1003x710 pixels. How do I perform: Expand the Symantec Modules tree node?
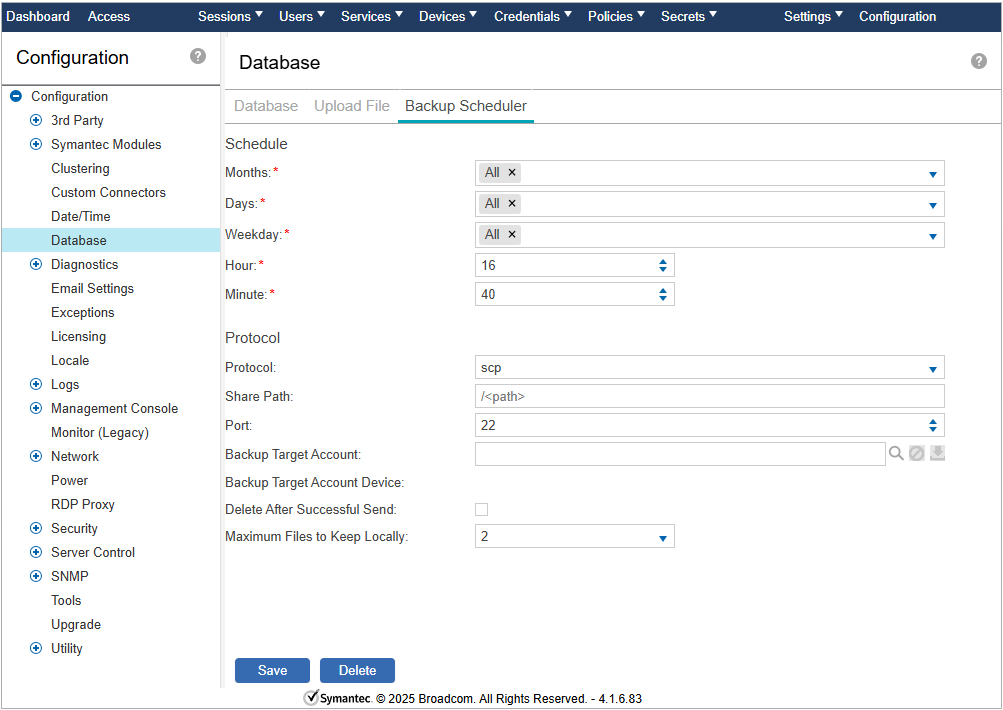(36, 145)
